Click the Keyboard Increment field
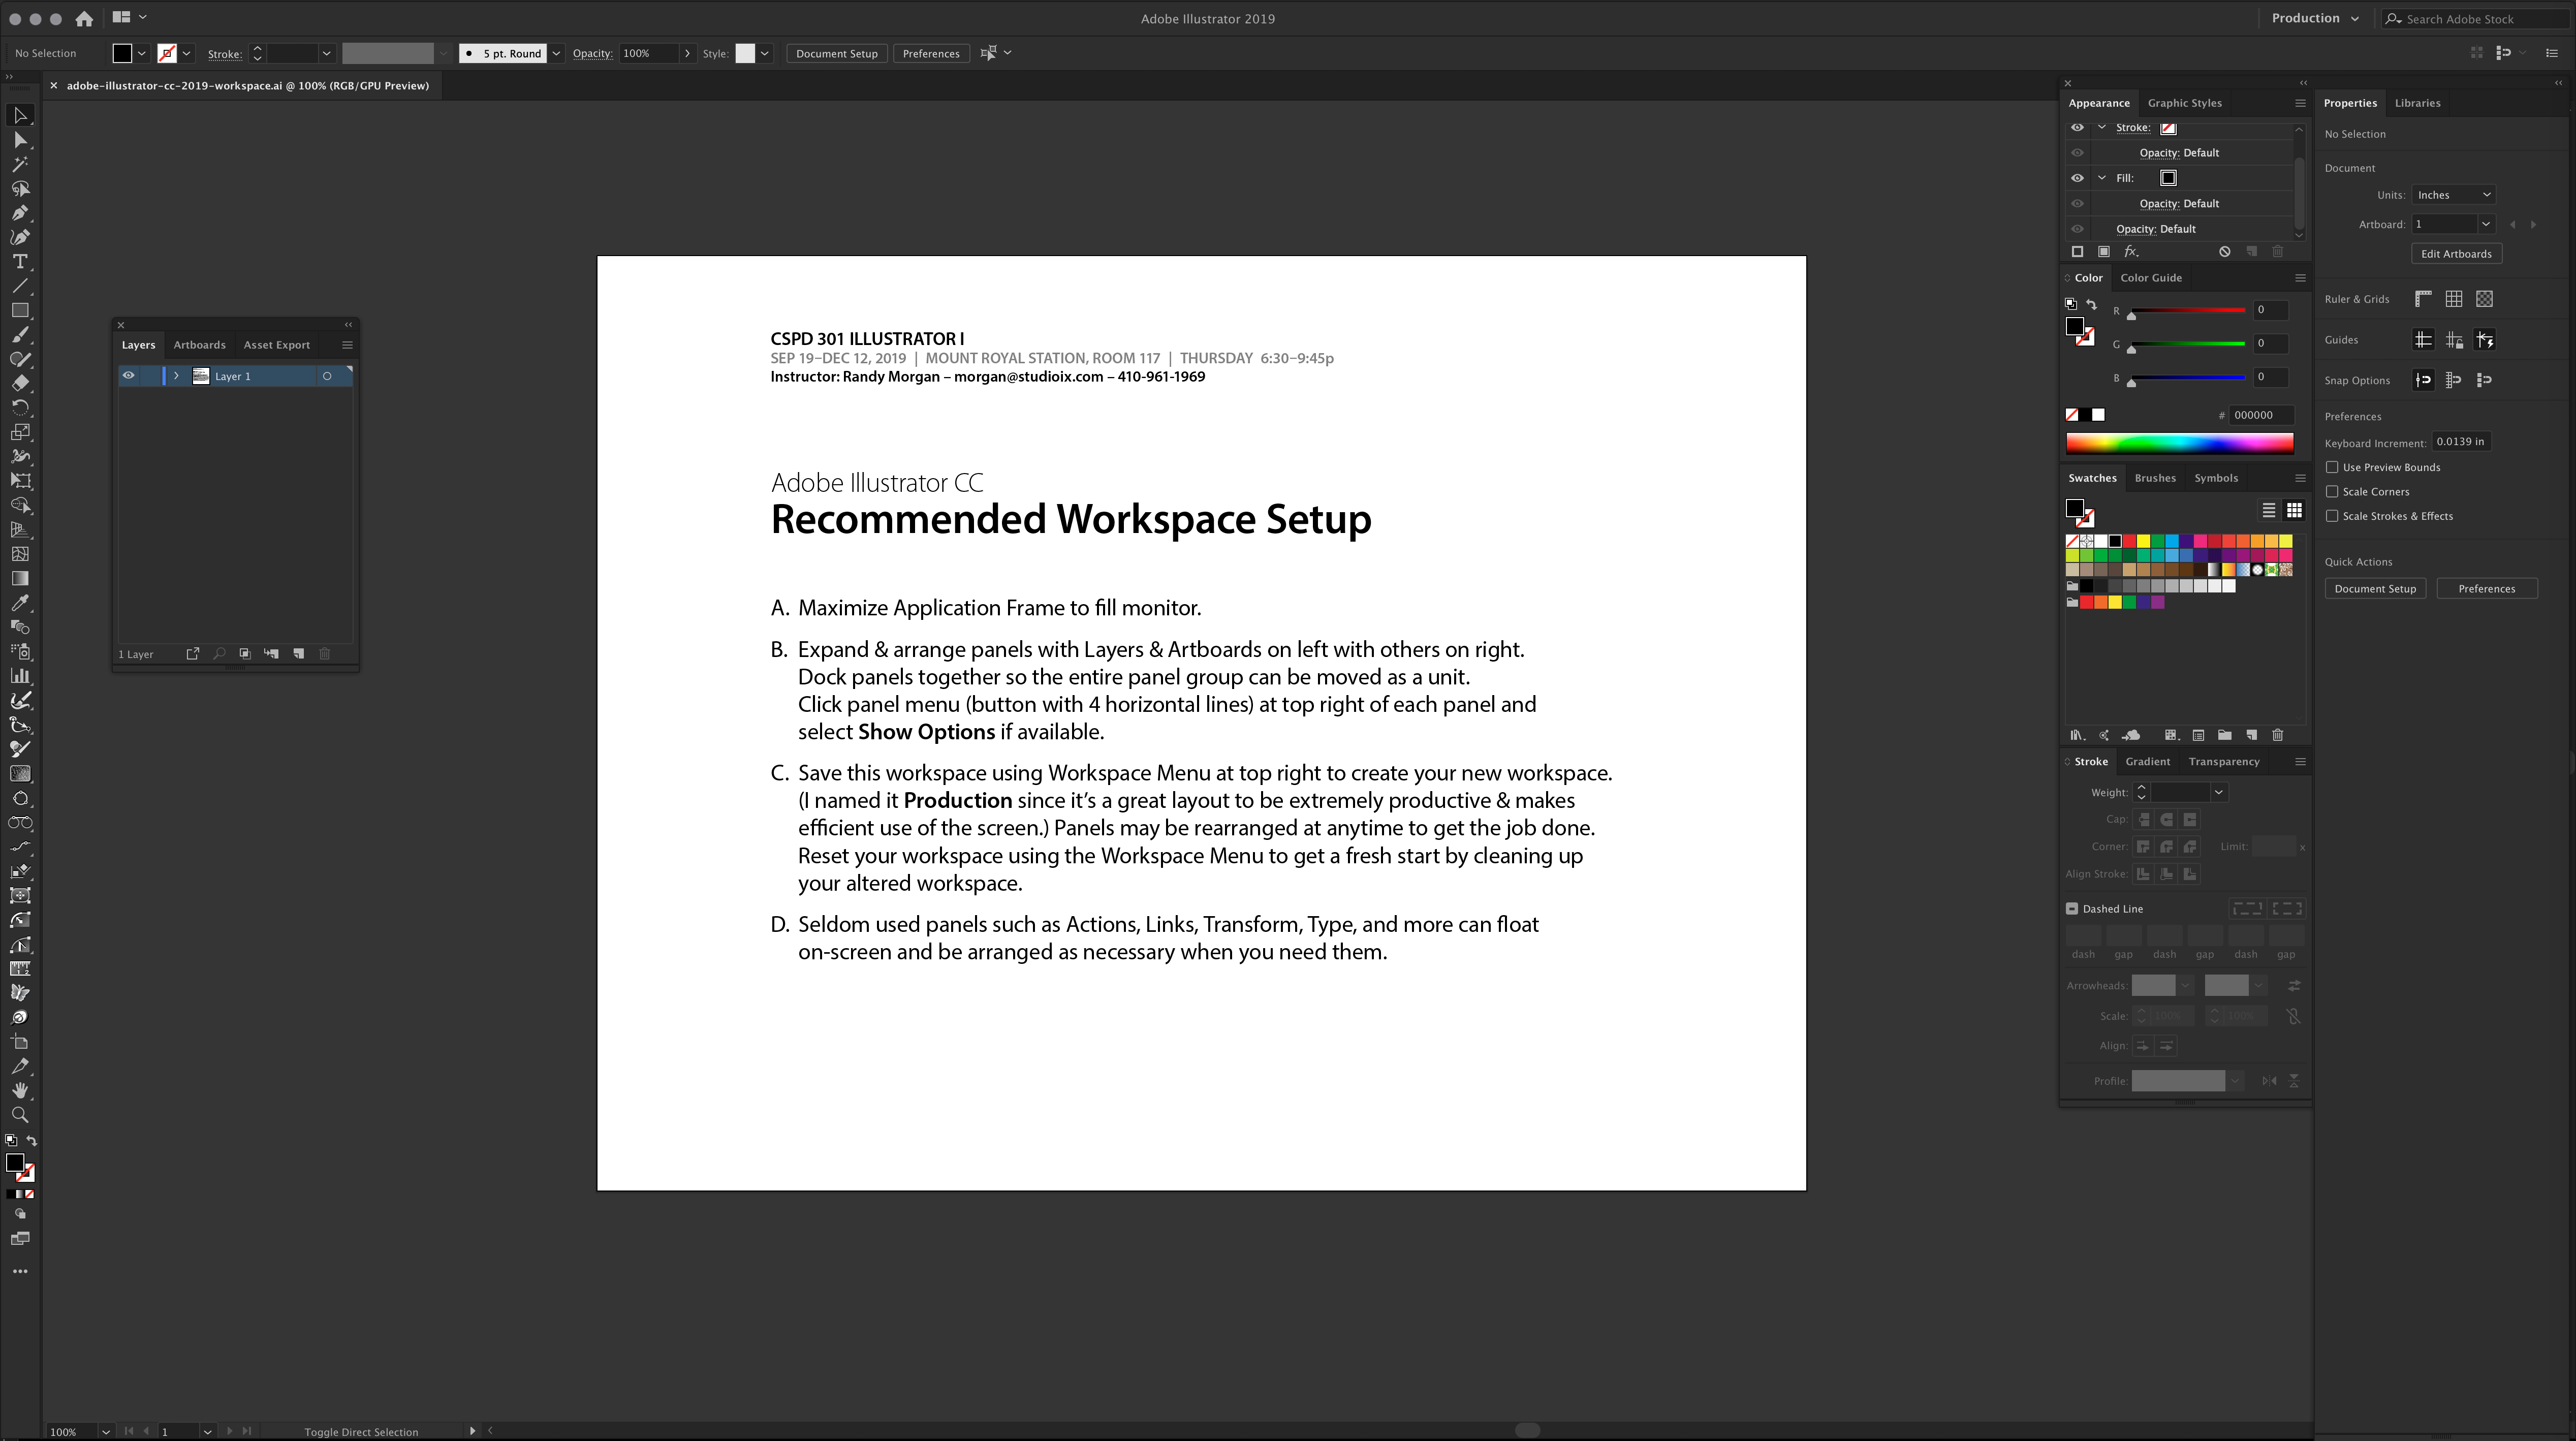 (2460, 442)
